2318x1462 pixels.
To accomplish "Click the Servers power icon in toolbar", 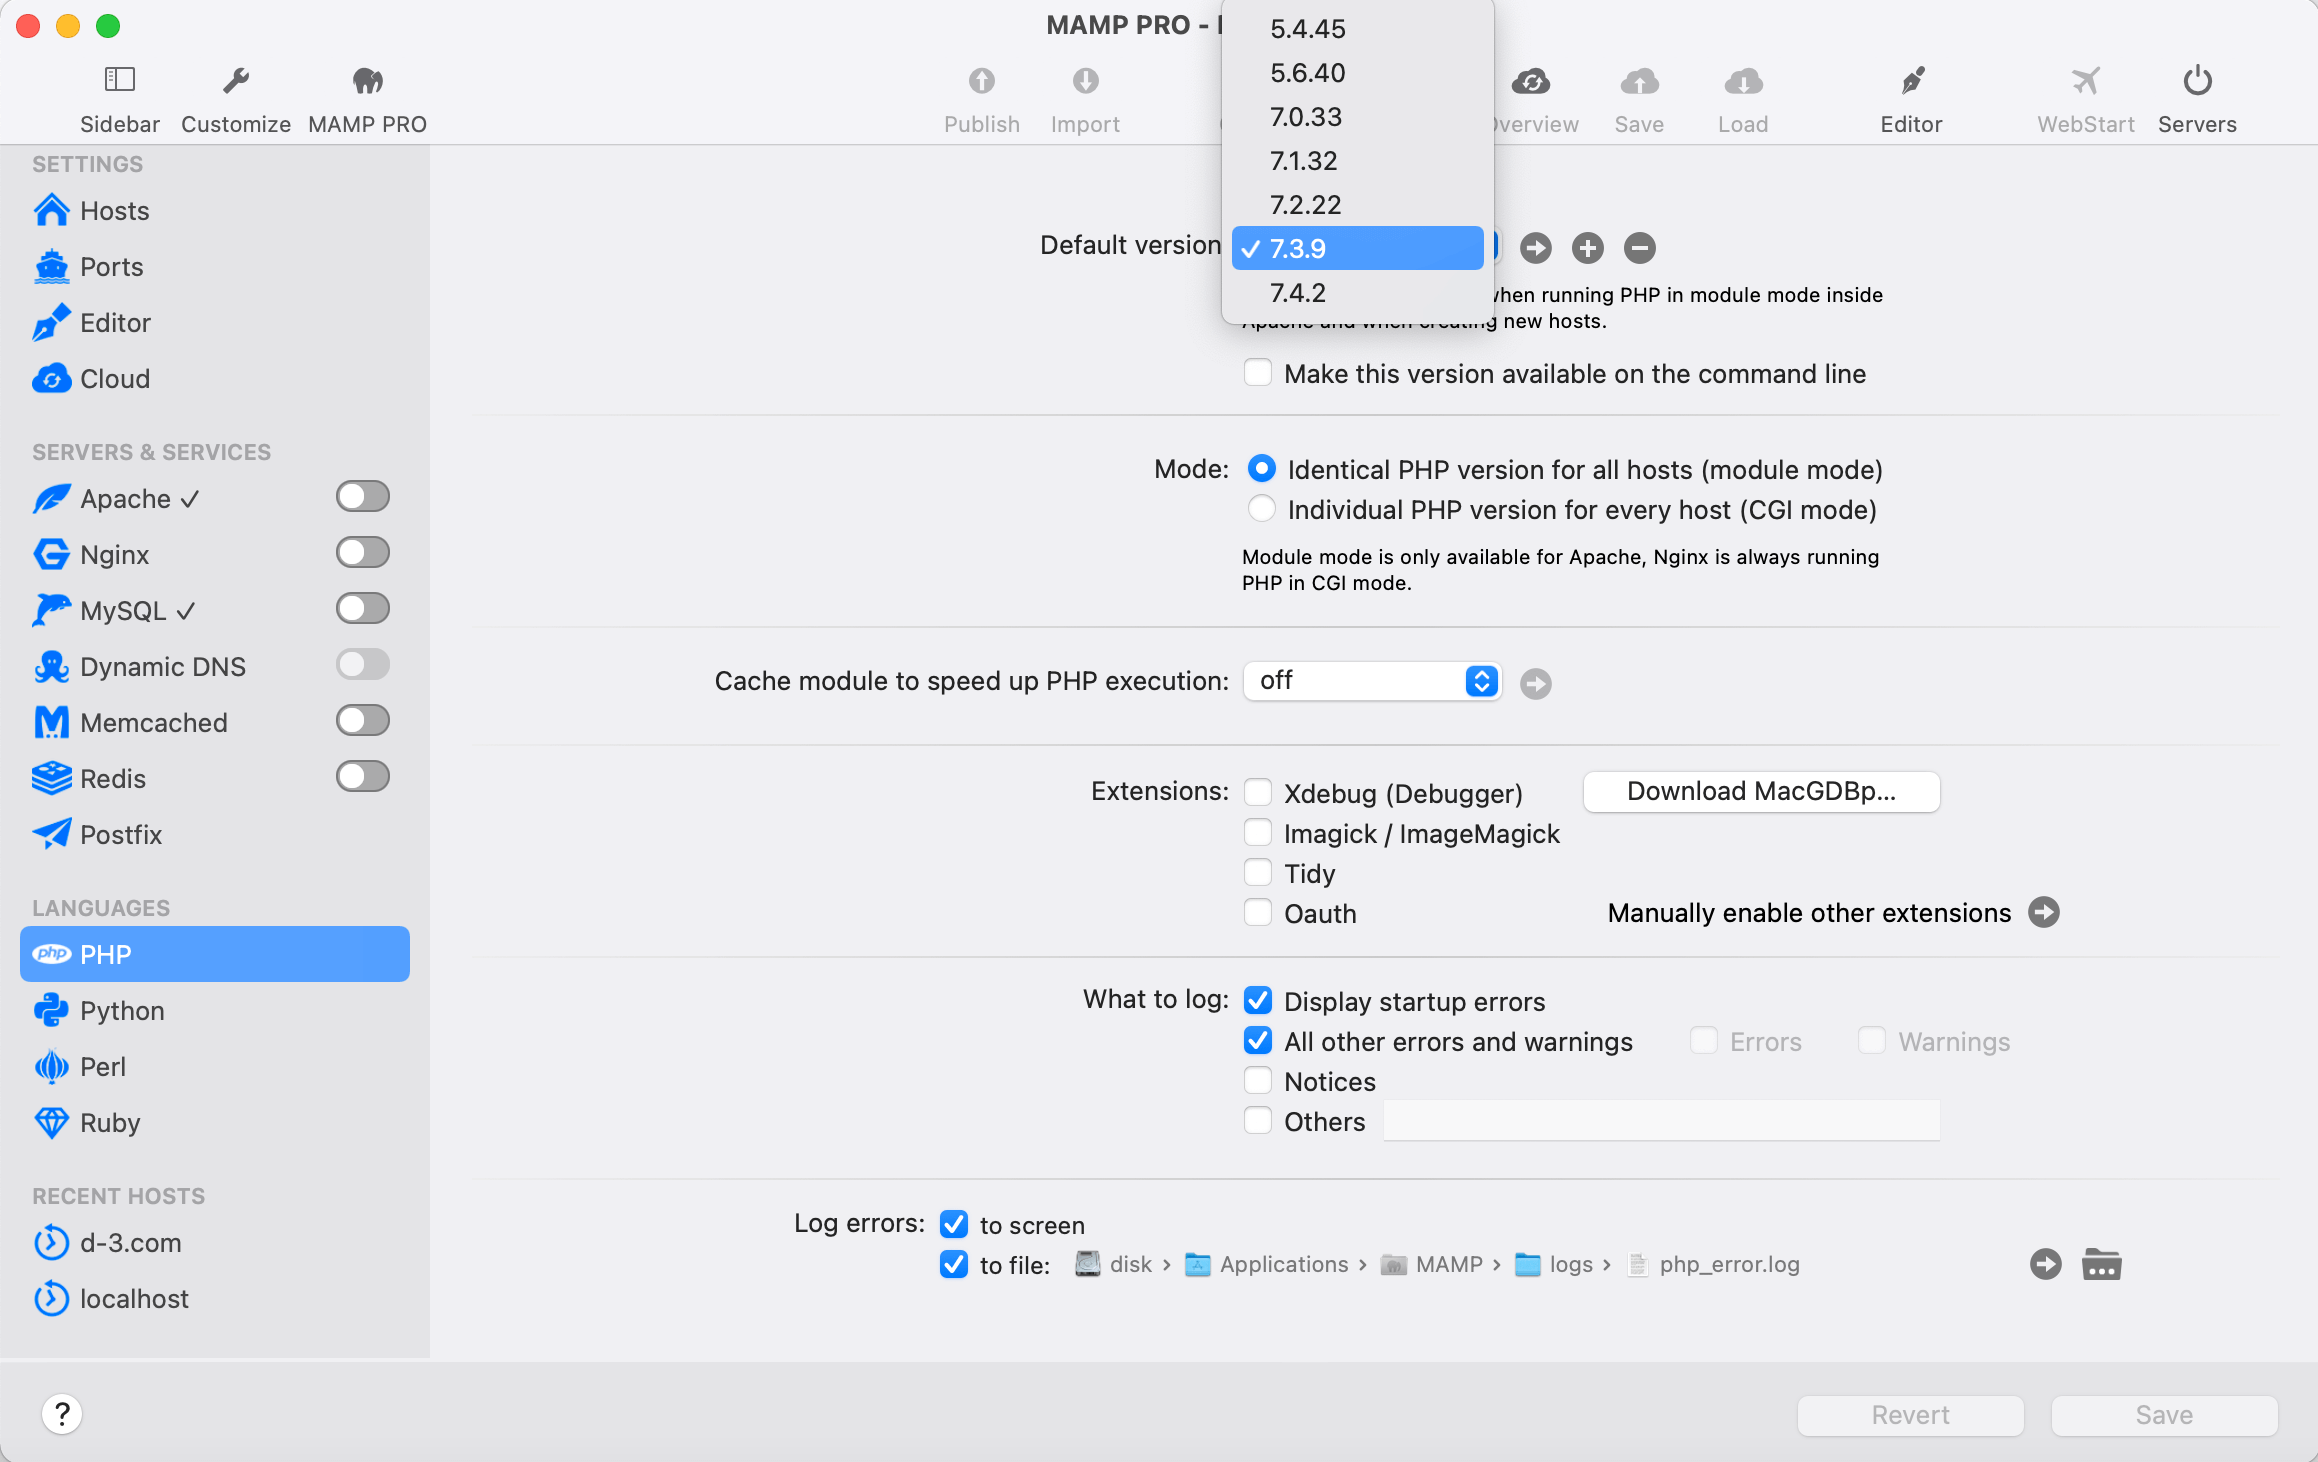I will (2196, 82).
